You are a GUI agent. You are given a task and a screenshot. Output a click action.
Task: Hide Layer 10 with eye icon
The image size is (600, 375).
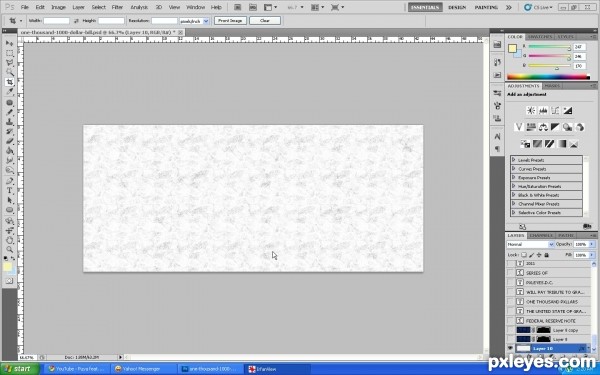click(x=510, y=348)
